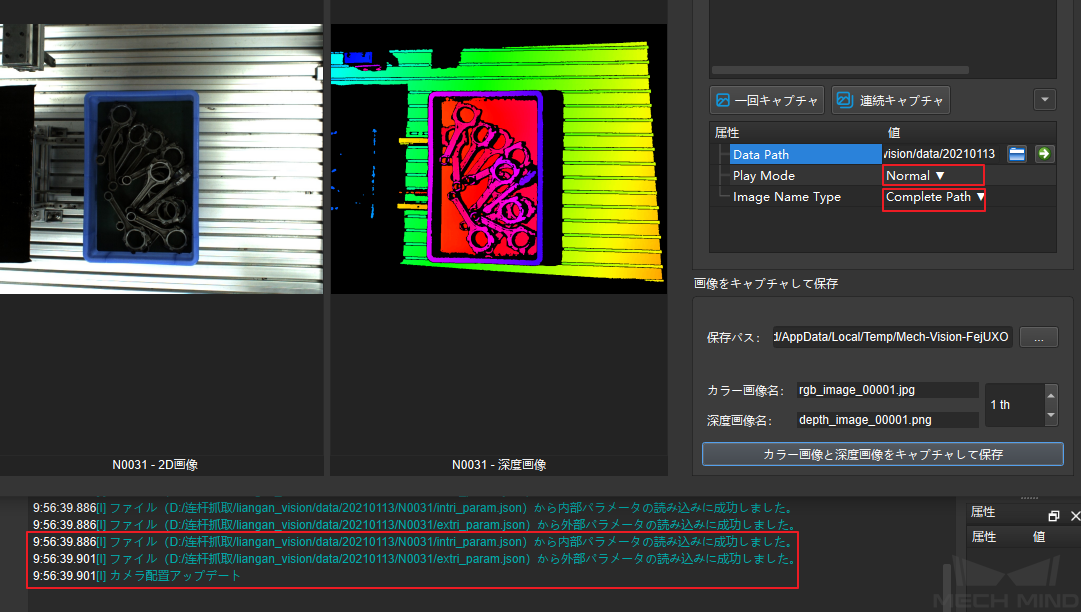Close the 属性 panel at bottom right
This screenshot has width=1081, height=612.
coord(1075,516)
